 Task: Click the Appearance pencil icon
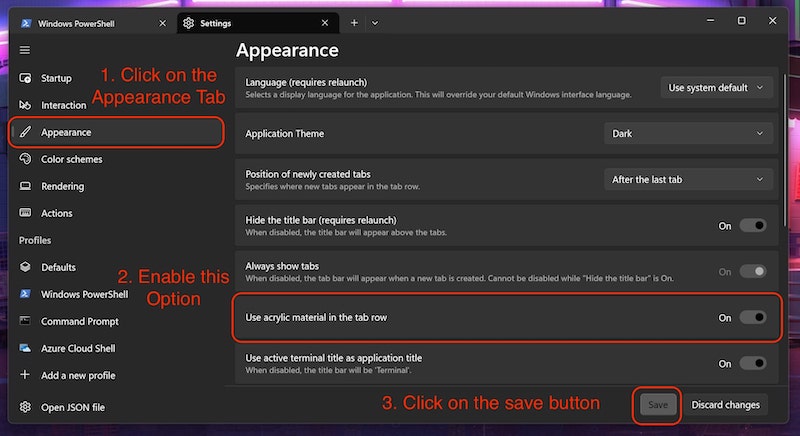click(25, 132)
